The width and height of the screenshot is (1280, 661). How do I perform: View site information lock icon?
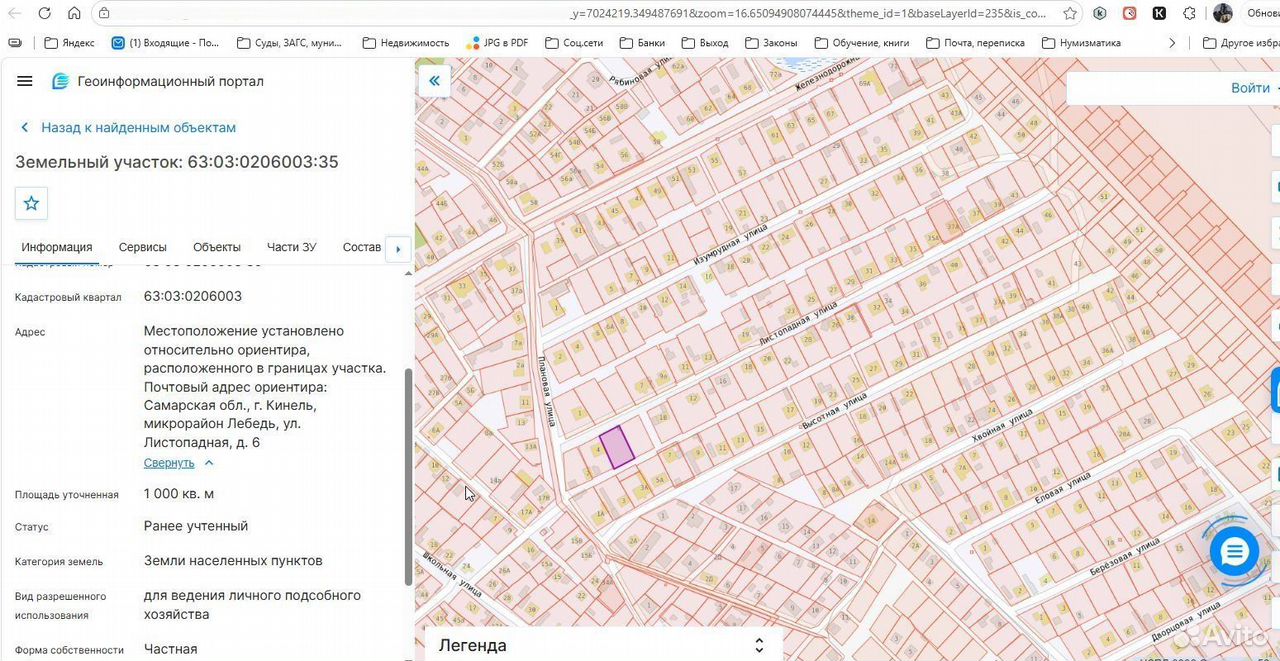coord(103,14)
